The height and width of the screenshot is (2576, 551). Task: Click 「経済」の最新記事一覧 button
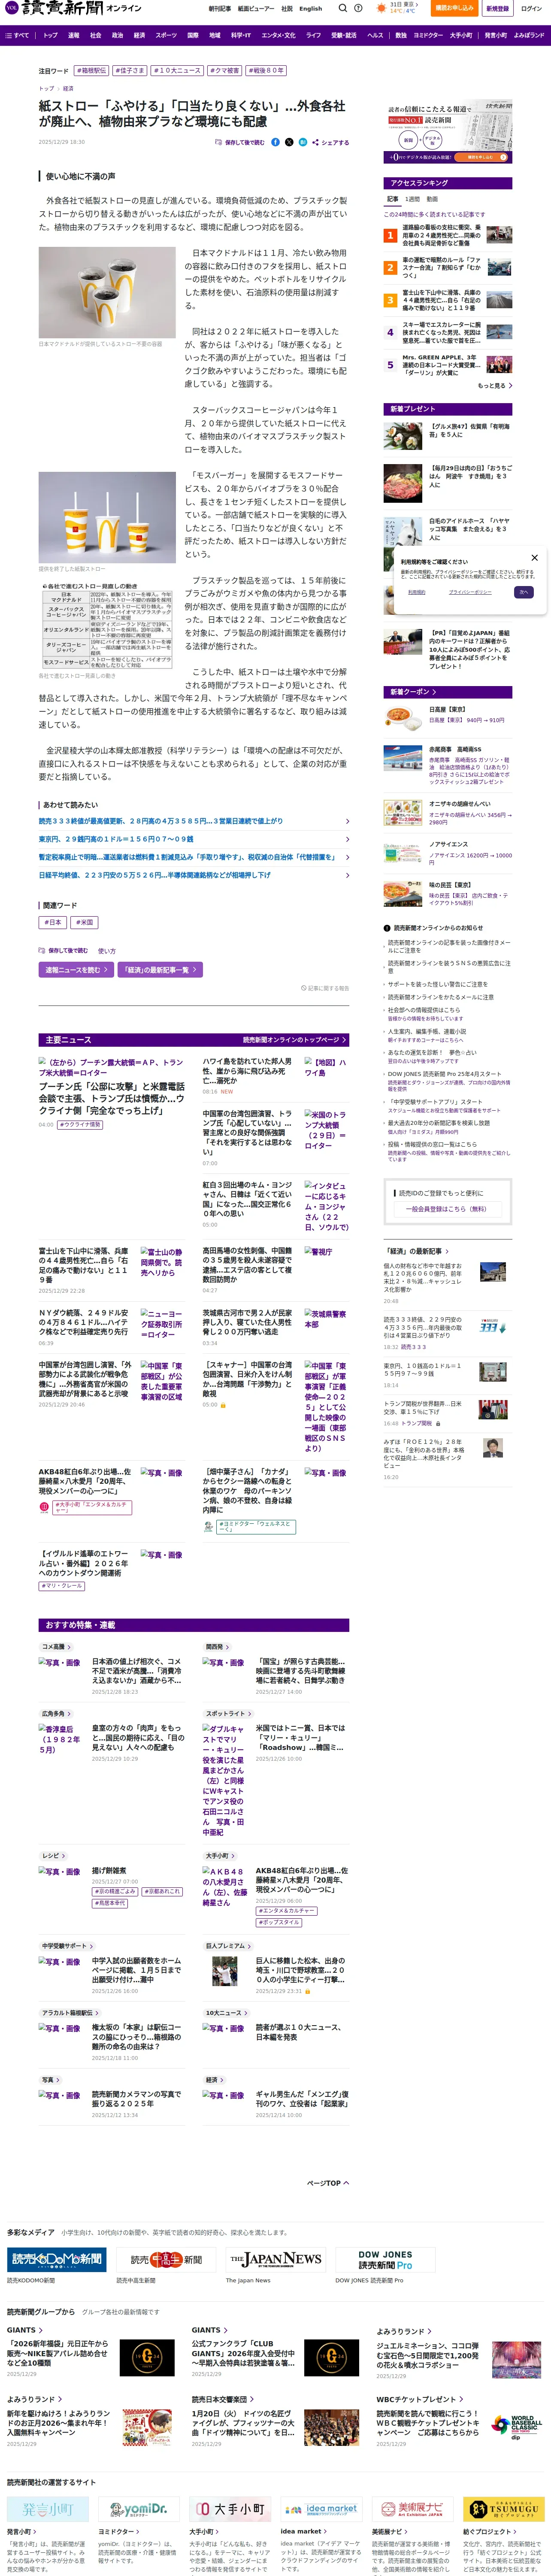point(161,969)
